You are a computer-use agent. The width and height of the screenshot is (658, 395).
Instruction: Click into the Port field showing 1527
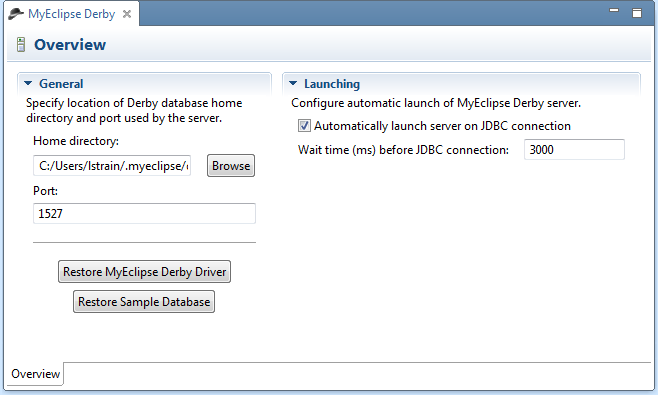(144, 214)
